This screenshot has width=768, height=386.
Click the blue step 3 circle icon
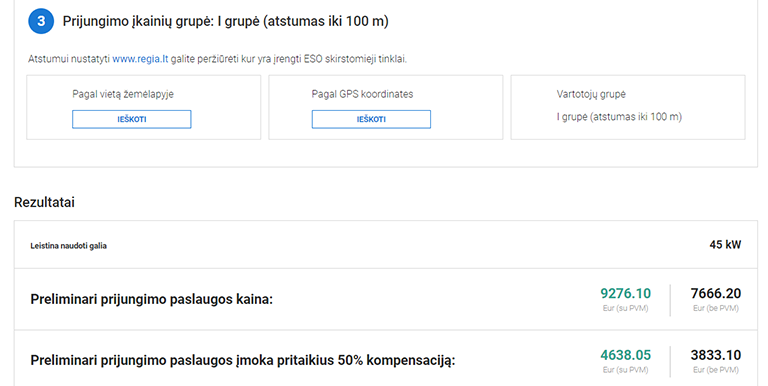(x=41, y=21)
